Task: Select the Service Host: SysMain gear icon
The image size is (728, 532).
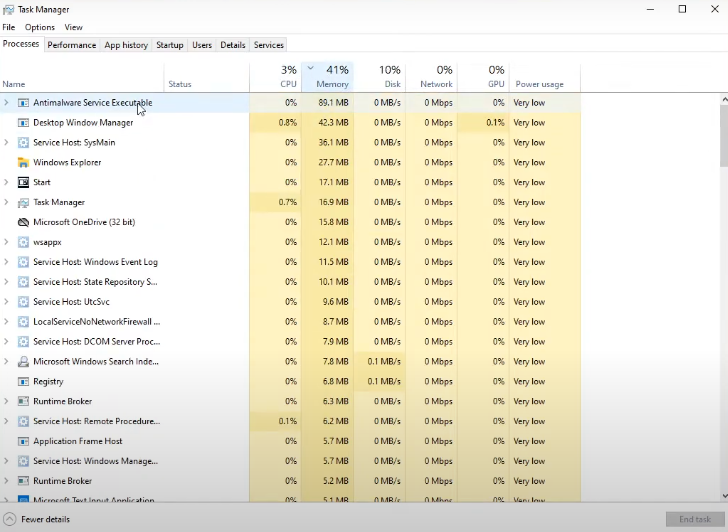Action: pyautogui.click(x=23, y=143)
